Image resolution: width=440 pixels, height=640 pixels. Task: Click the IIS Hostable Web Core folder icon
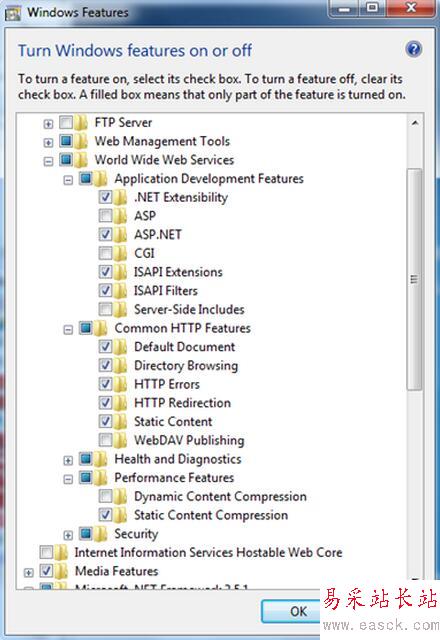point(61,553)
